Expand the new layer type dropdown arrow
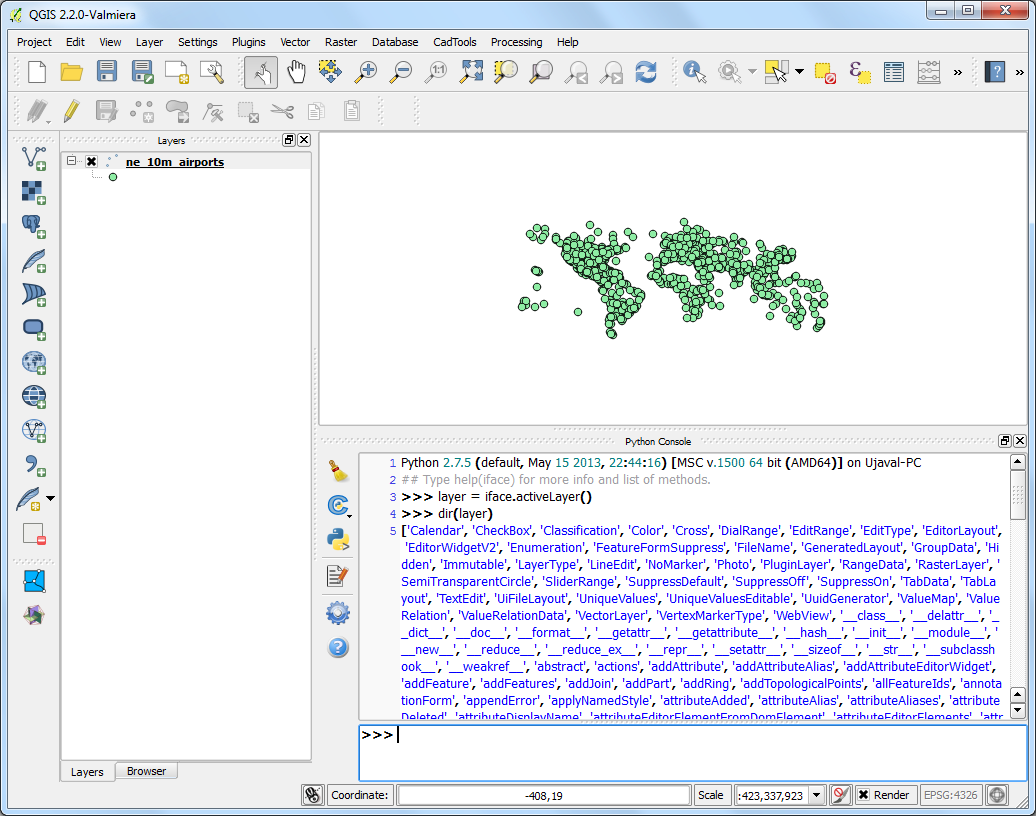 click(x=50, y=499)
